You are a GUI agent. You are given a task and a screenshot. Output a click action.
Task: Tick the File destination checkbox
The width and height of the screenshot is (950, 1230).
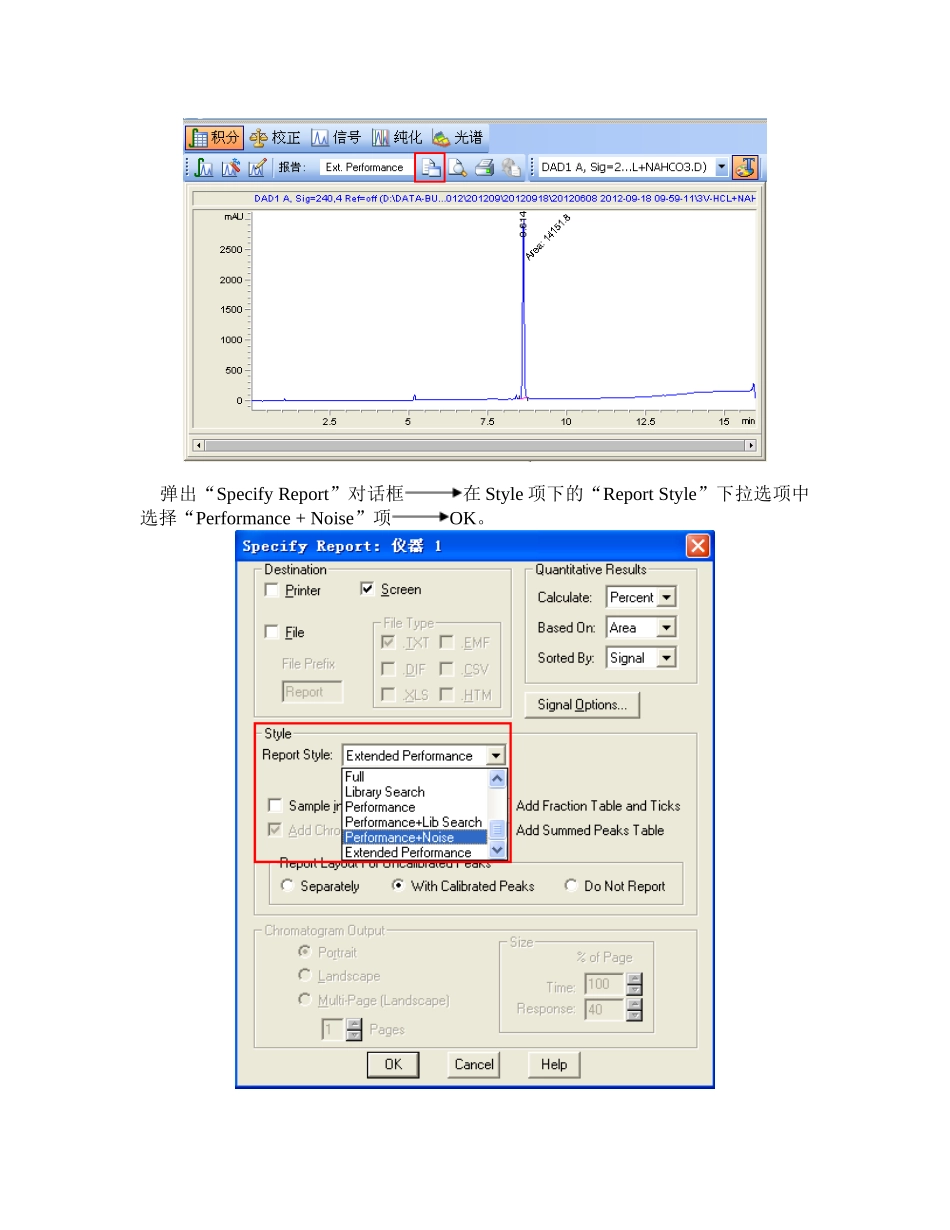tap(272, 632)
